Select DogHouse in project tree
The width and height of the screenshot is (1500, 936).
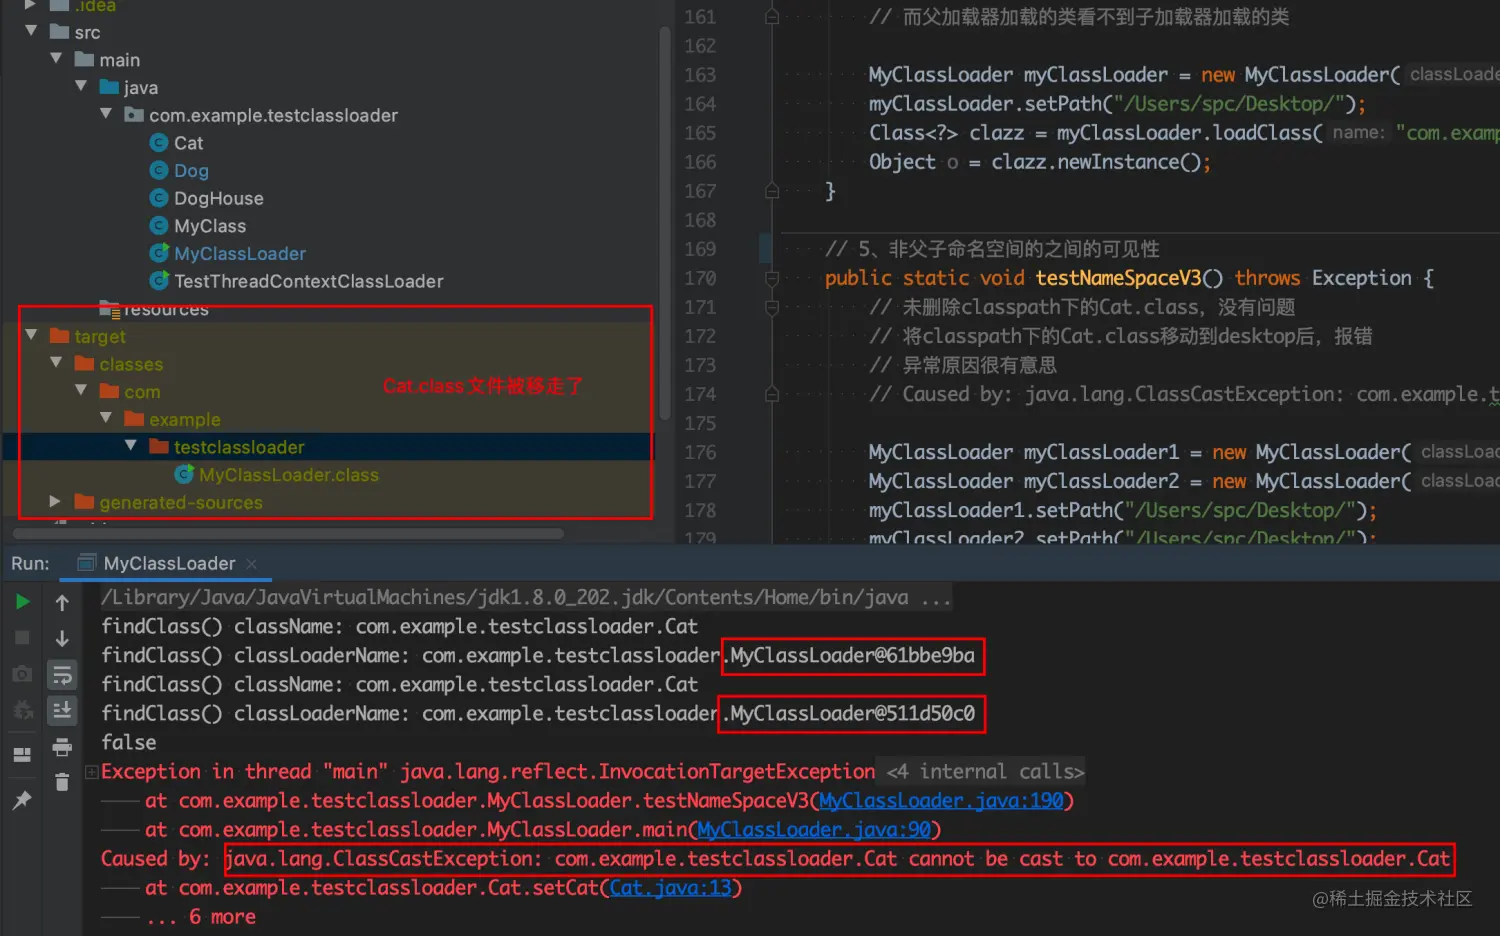(x=219, y=198)
